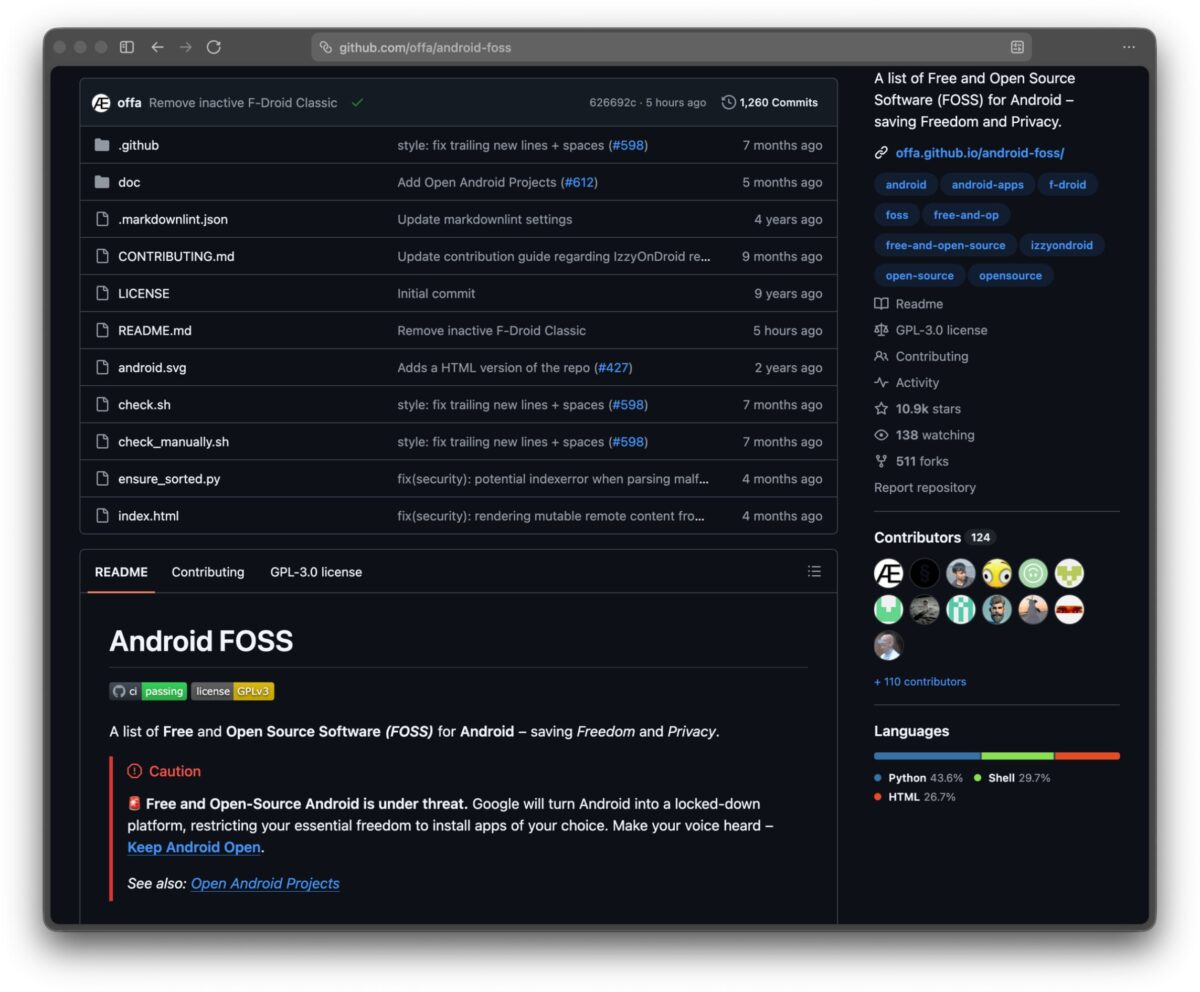This screenshot has width=1200, height=992.
Task: Open the Contributors heading link
Action: [935, 538]
